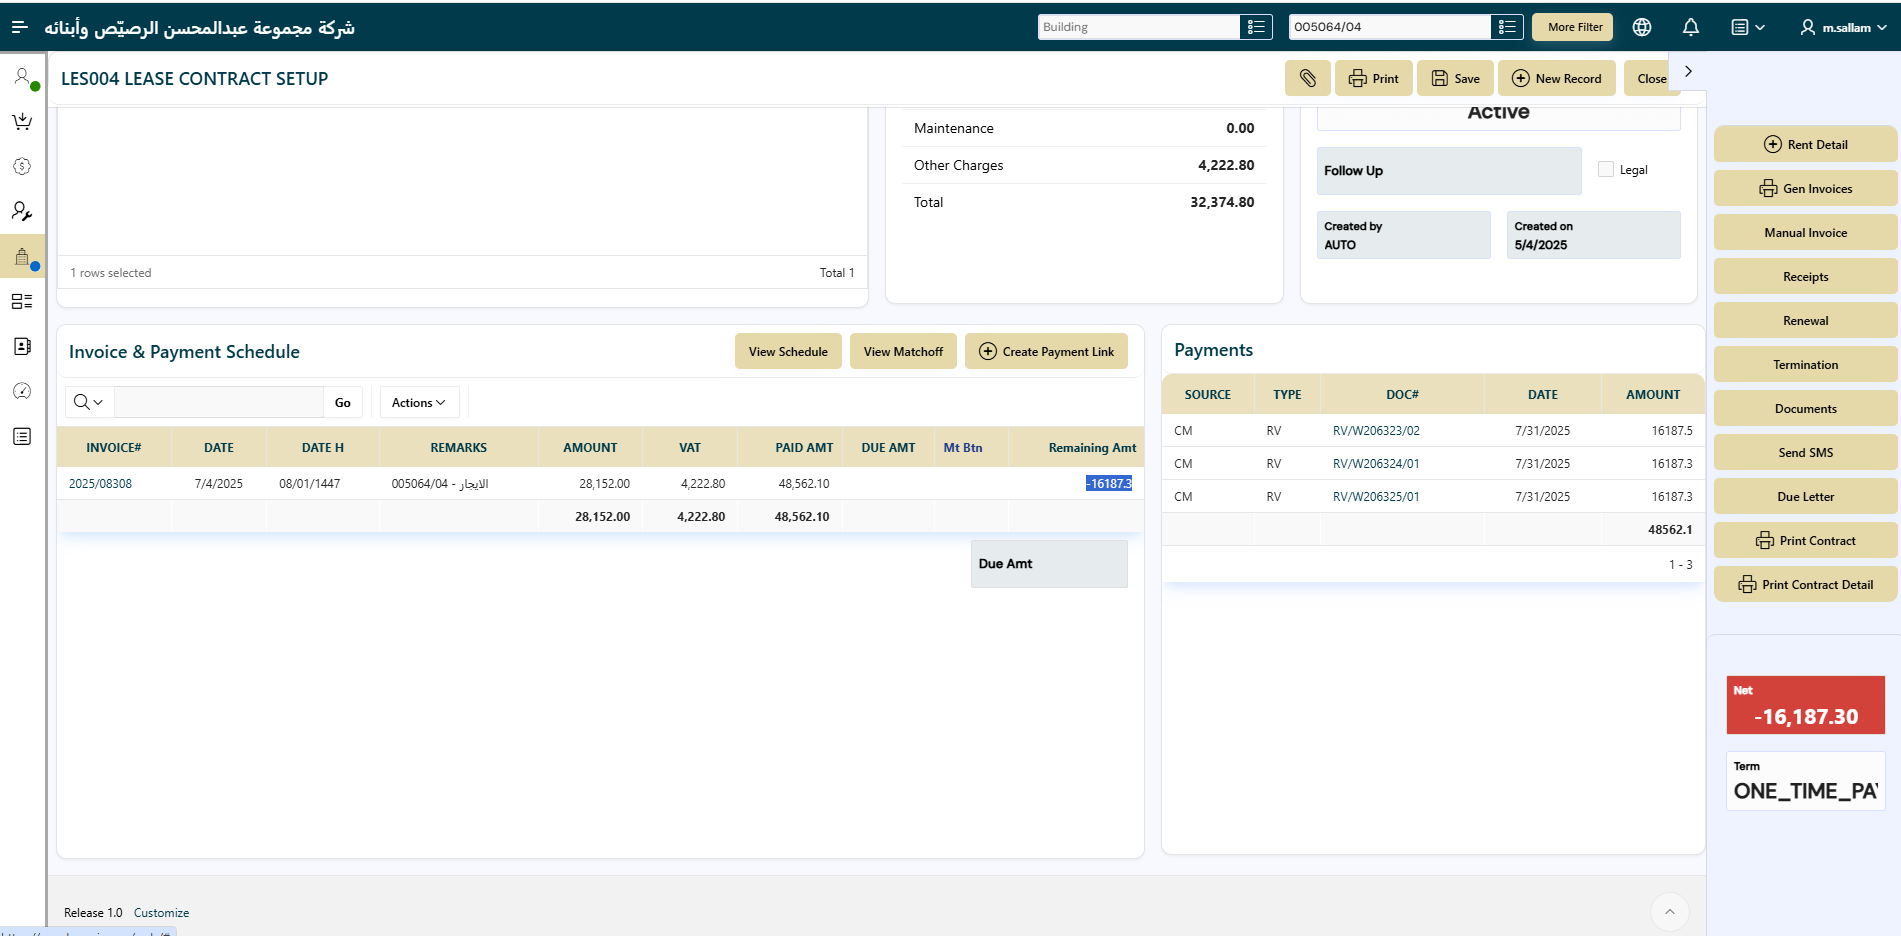Image resolution: width=1901 pixels, height=936 pixels.
Task: Open search column selector dropdown
Action: [x=89, y=403]
